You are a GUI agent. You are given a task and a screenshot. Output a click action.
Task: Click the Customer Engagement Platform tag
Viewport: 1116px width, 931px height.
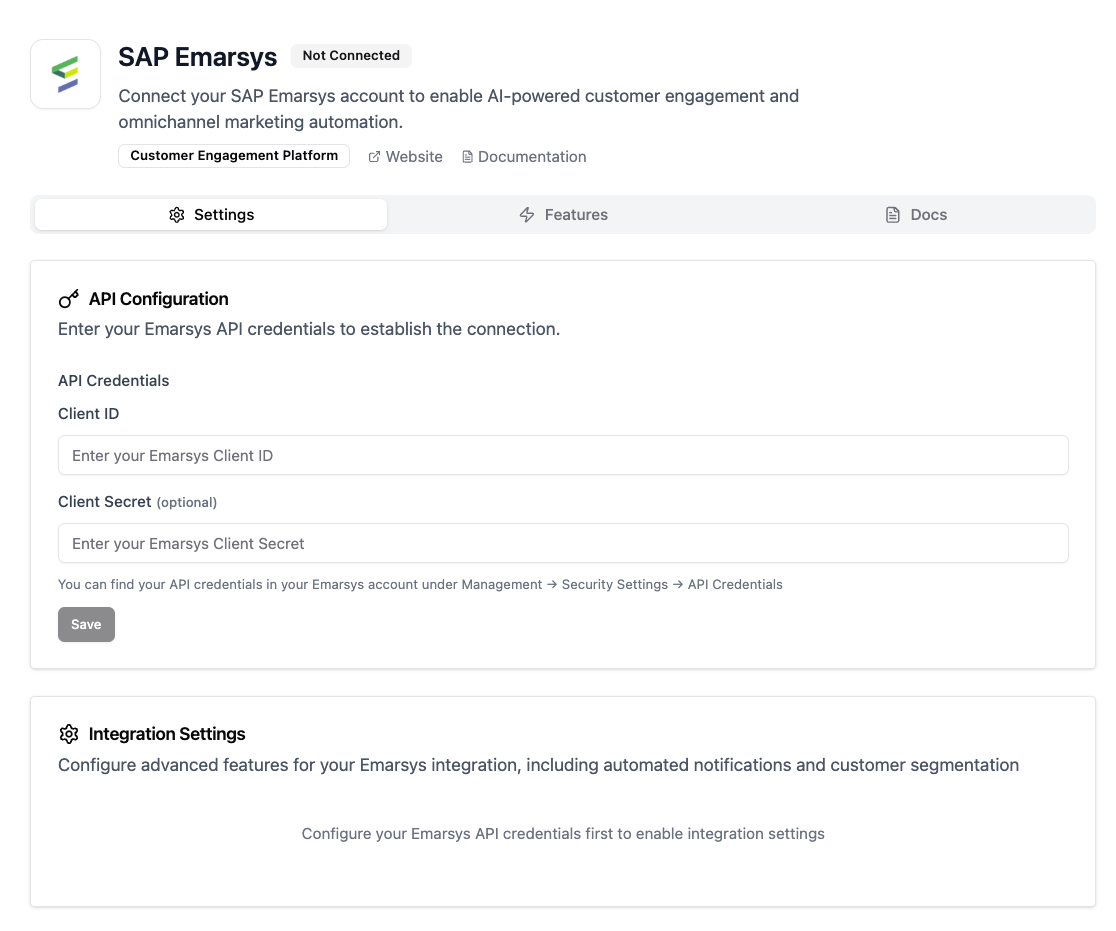pos(234,156)
